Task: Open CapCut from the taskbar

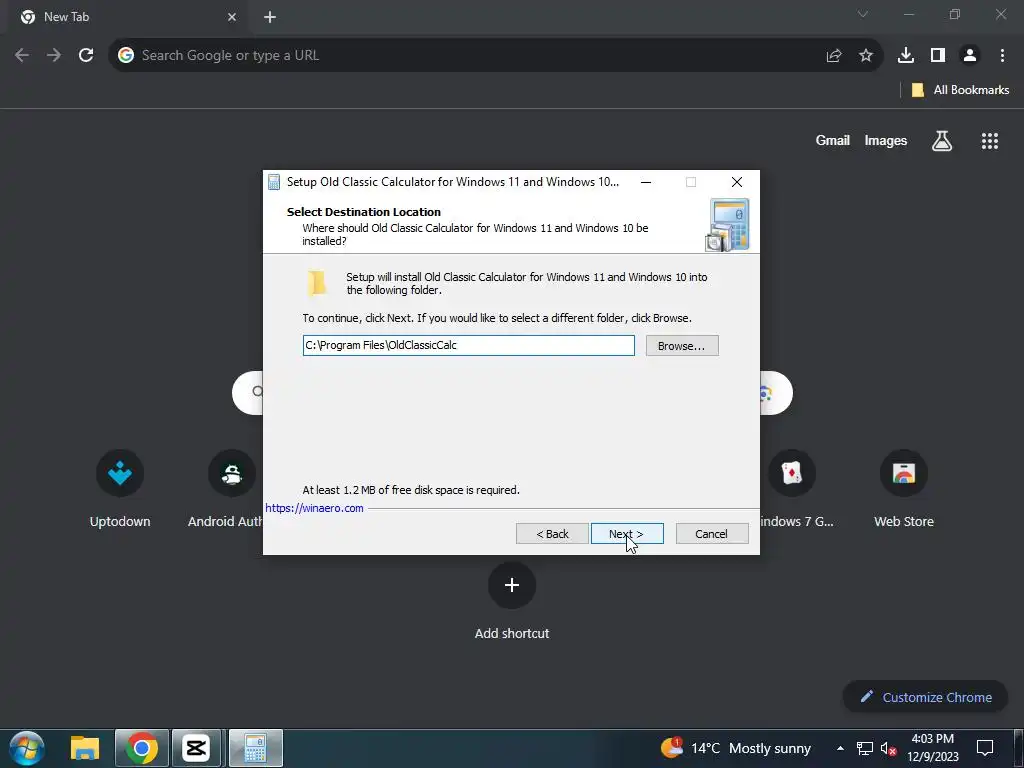Action: click(x=196, y=748)
